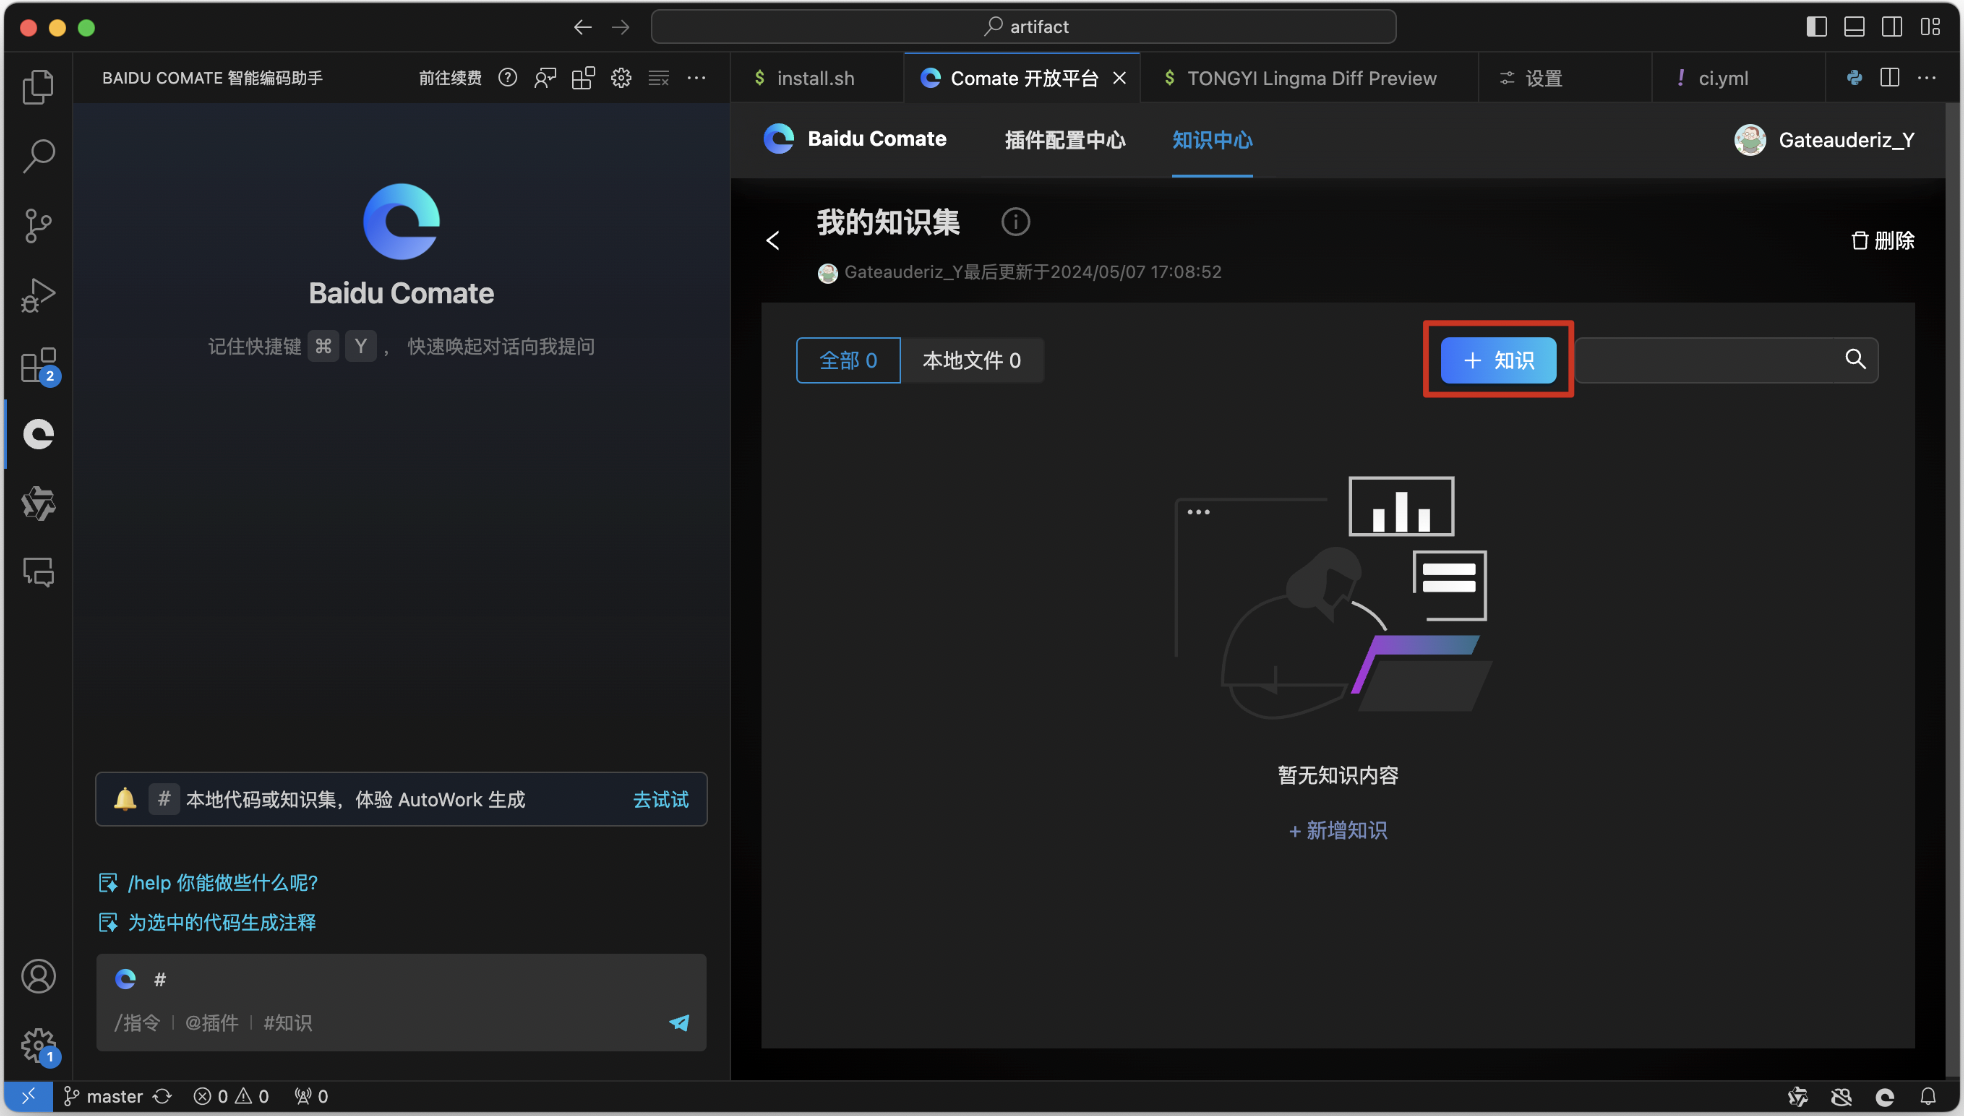Select the 本地文件 0 filter

972,360
